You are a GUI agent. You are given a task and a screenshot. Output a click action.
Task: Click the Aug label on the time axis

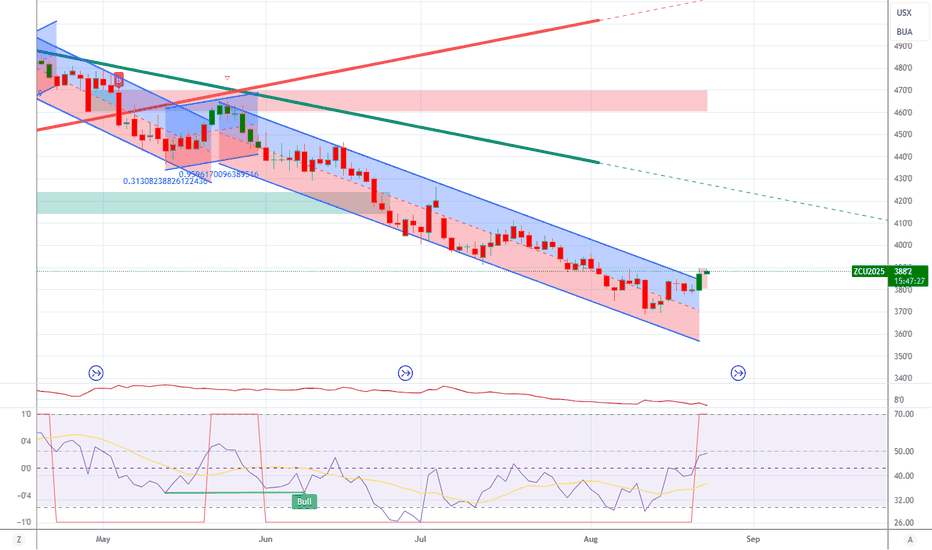click(590, 539)
